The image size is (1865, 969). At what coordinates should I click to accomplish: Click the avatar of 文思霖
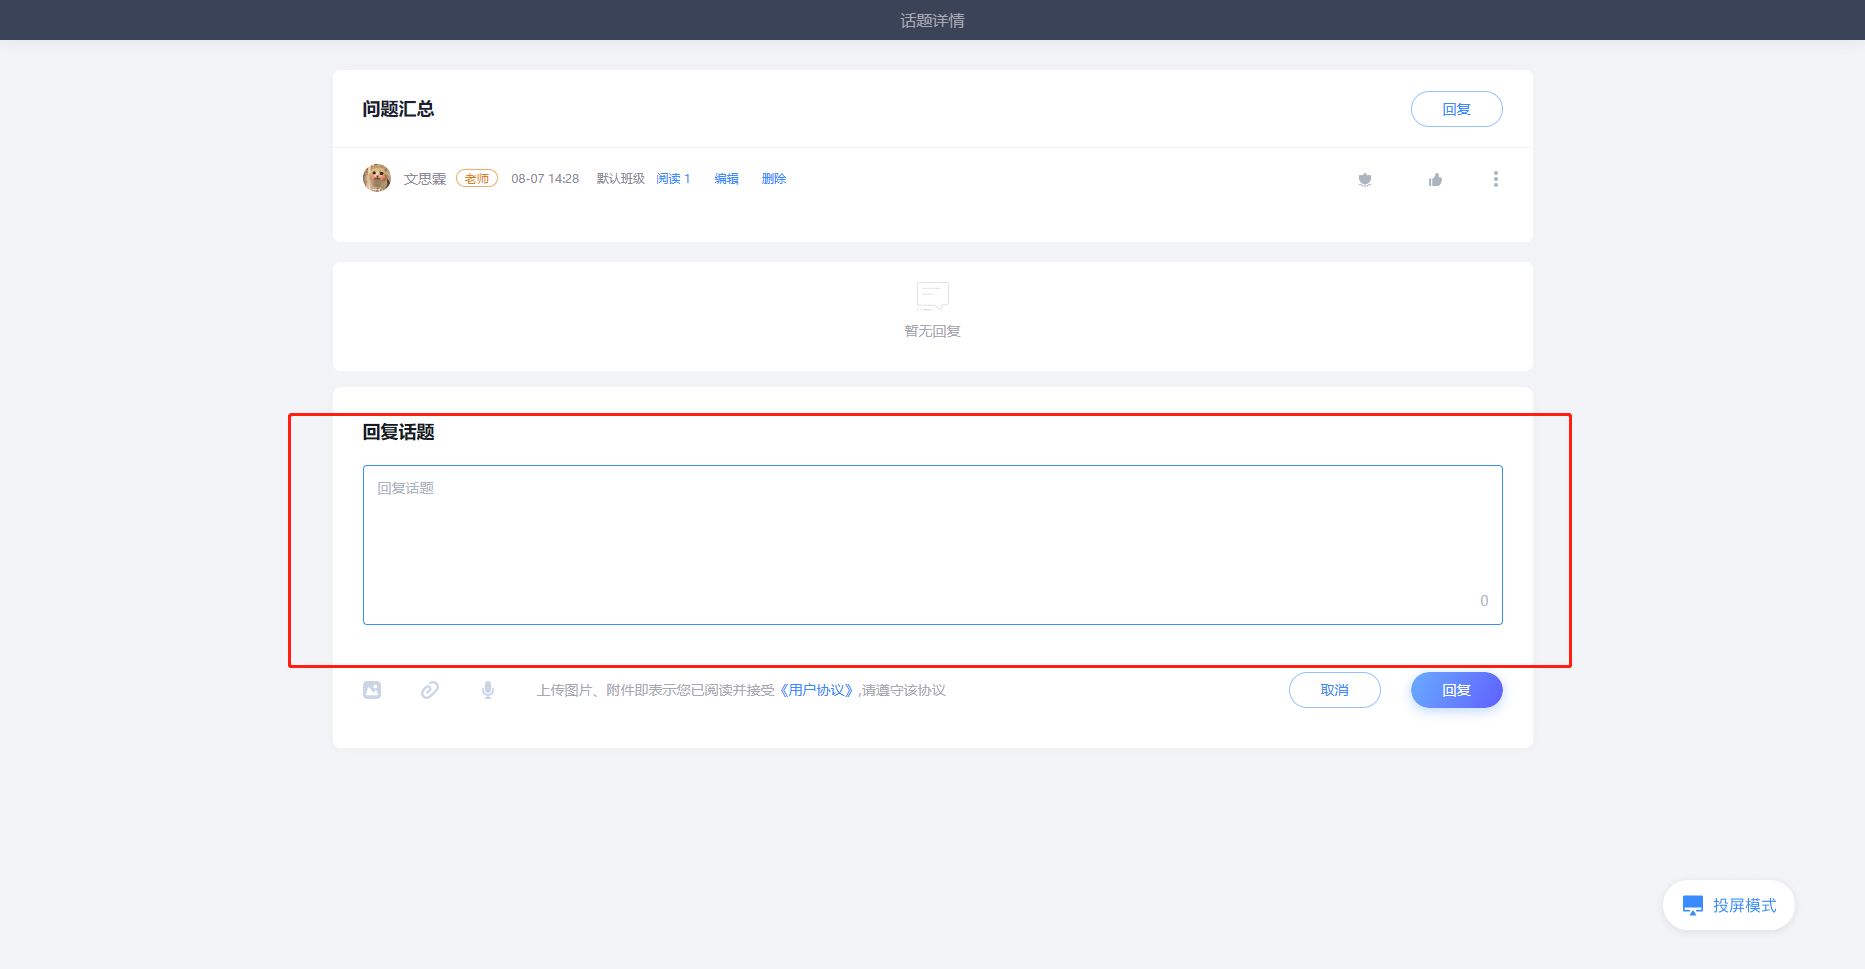(x=377, y=178)
